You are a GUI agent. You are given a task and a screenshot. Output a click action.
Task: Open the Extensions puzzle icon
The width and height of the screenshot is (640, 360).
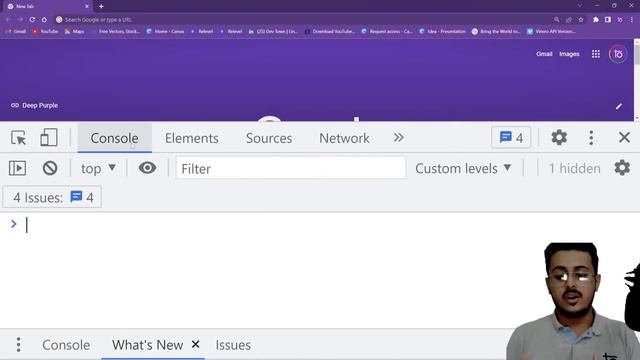click(596, 20)
